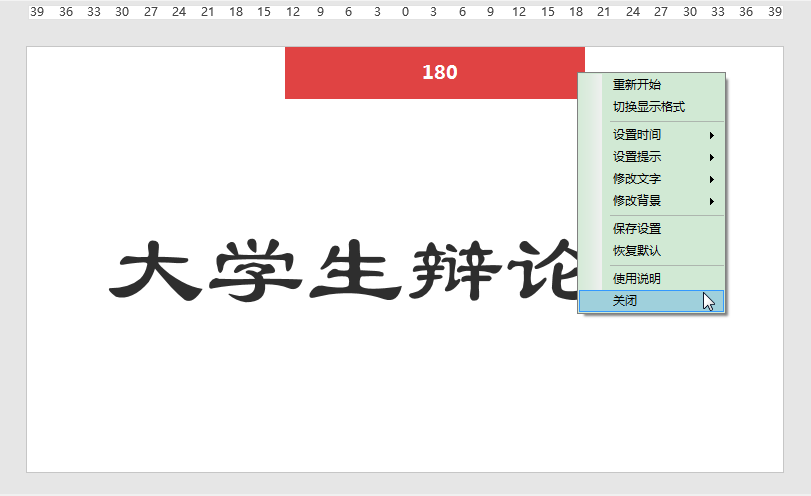The image size is (811, 496).
Task: Choose 重新开始 in the context menu
Action: 651,85
